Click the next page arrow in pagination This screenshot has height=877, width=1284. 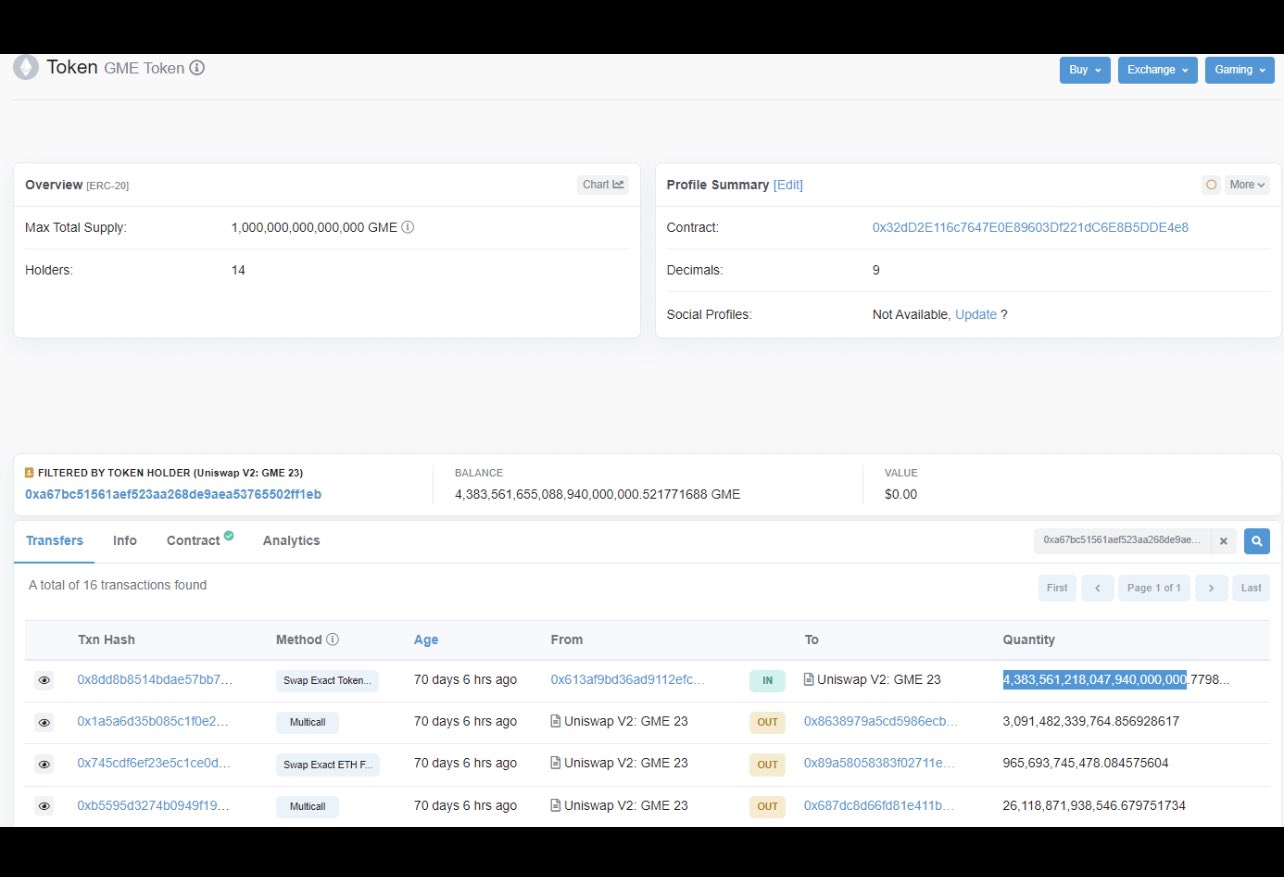pos(1211,588)
